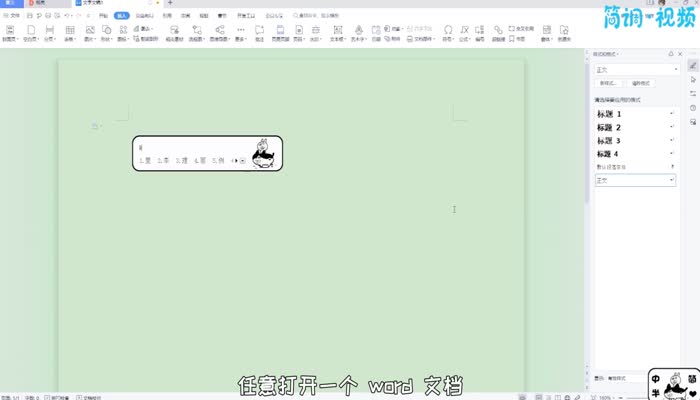
Task: Switch to the 开始 (Home) tab
Action: 103,16
